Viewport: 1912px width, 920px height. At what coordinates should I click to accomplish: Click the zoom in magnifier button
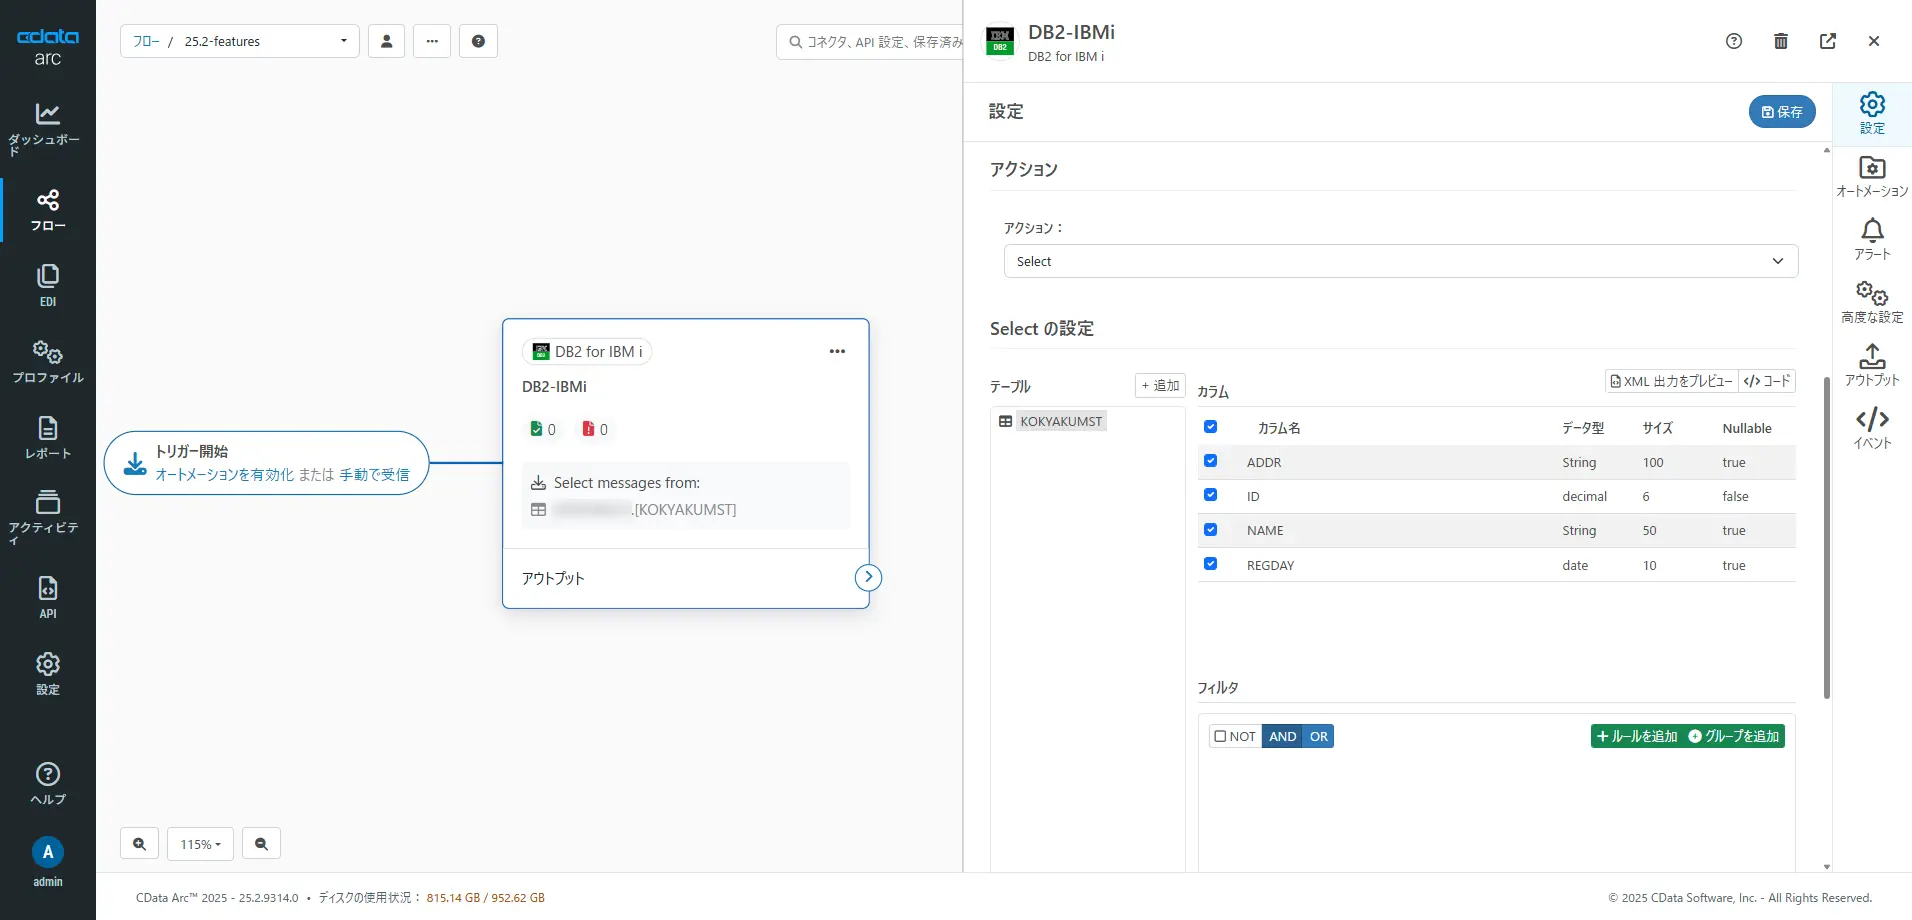(139, 844)
